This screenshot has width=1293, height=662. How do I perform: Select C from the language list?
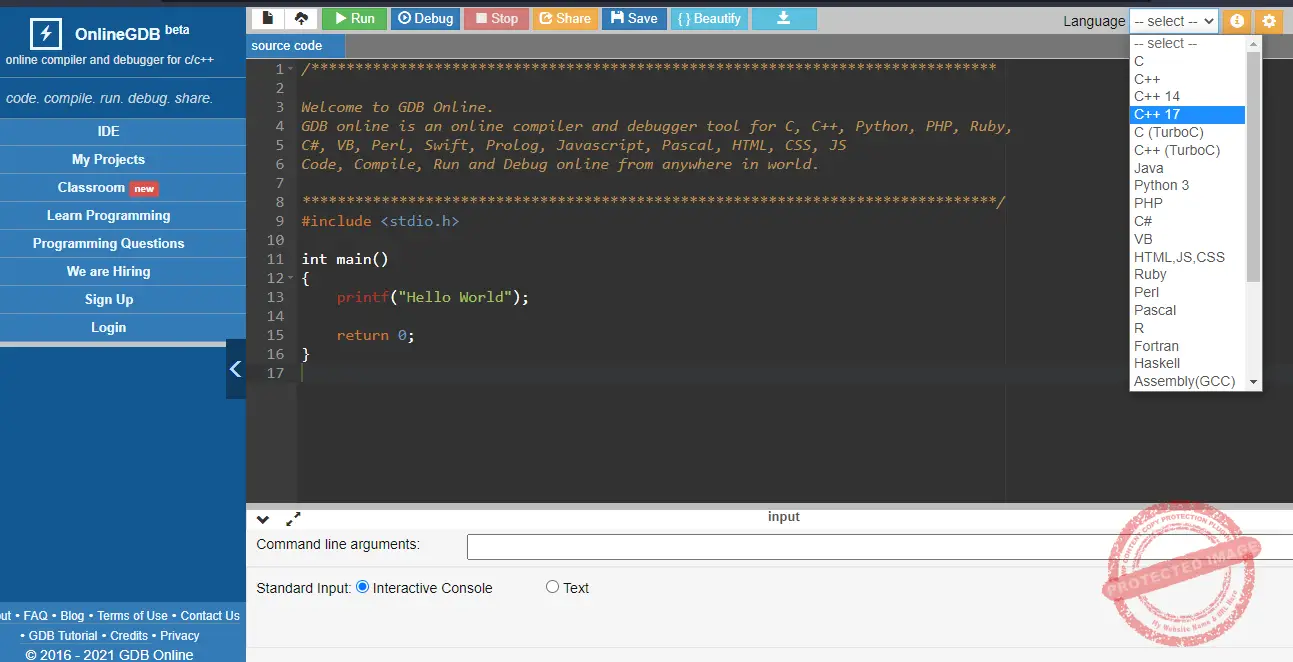pyautogui.click(x=1188, y=62)
